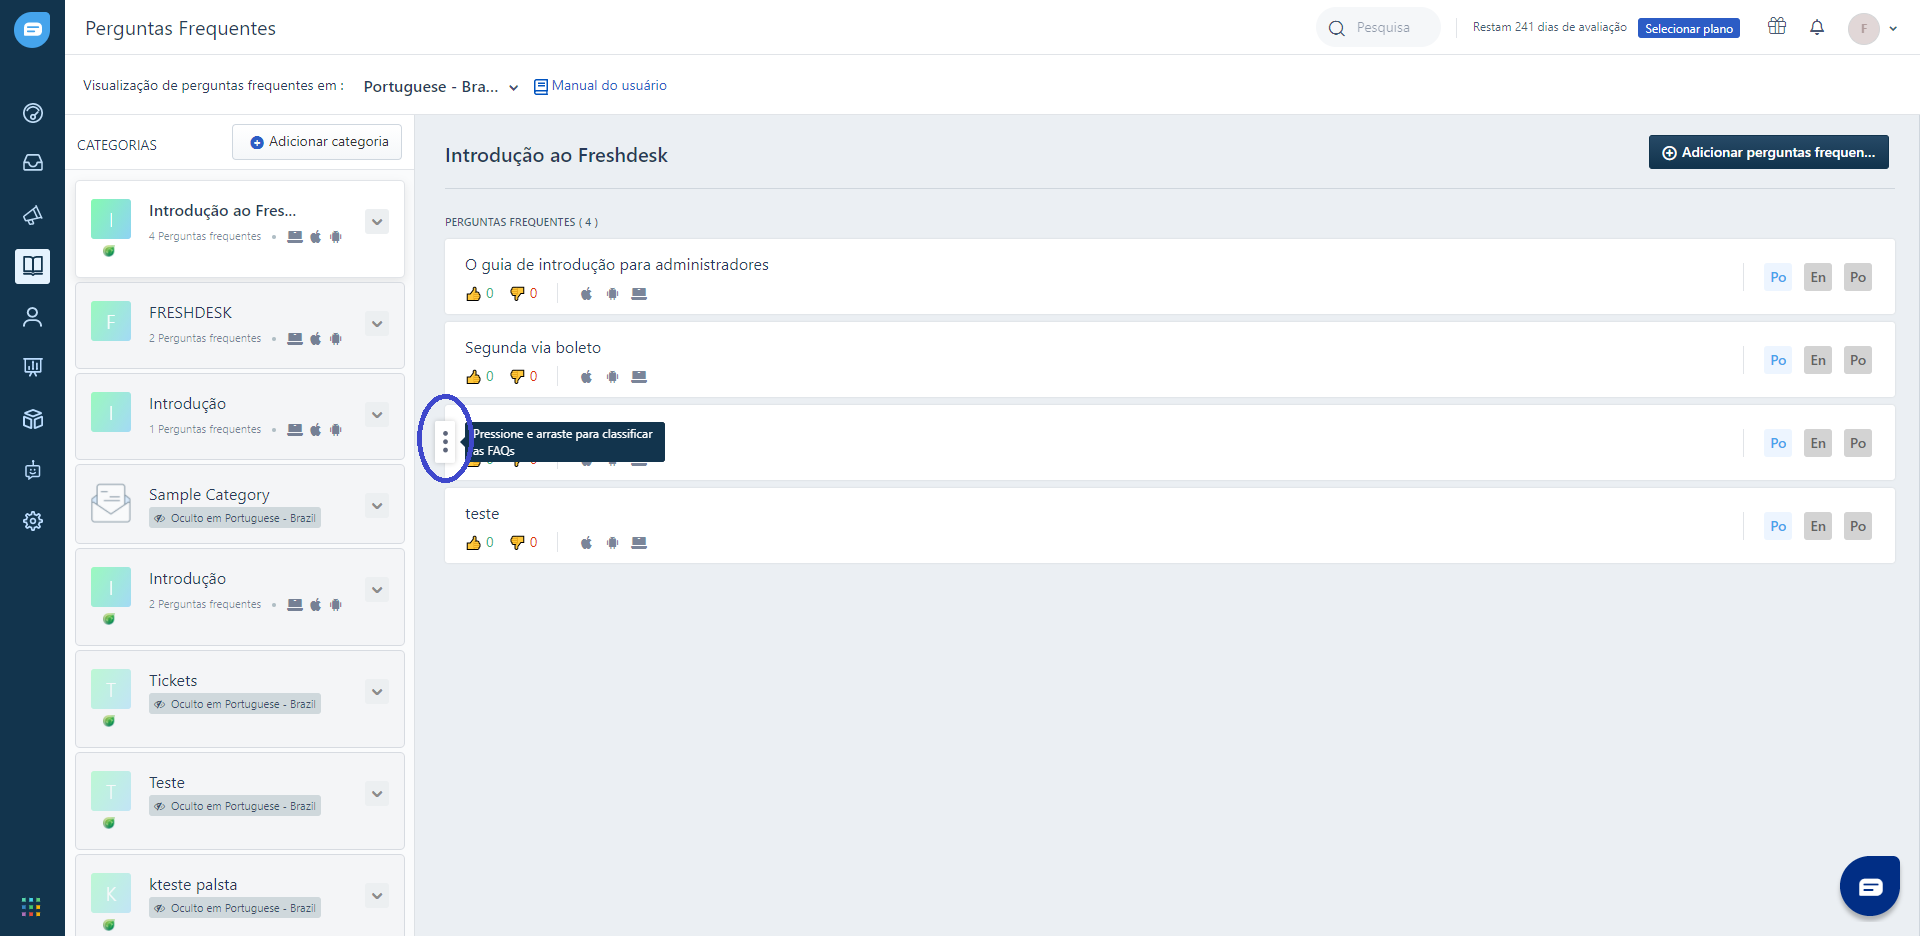Screen dimensions: 1920x936
Task: Open the admin settings gear icon
Action: click(x=32, y=521)
